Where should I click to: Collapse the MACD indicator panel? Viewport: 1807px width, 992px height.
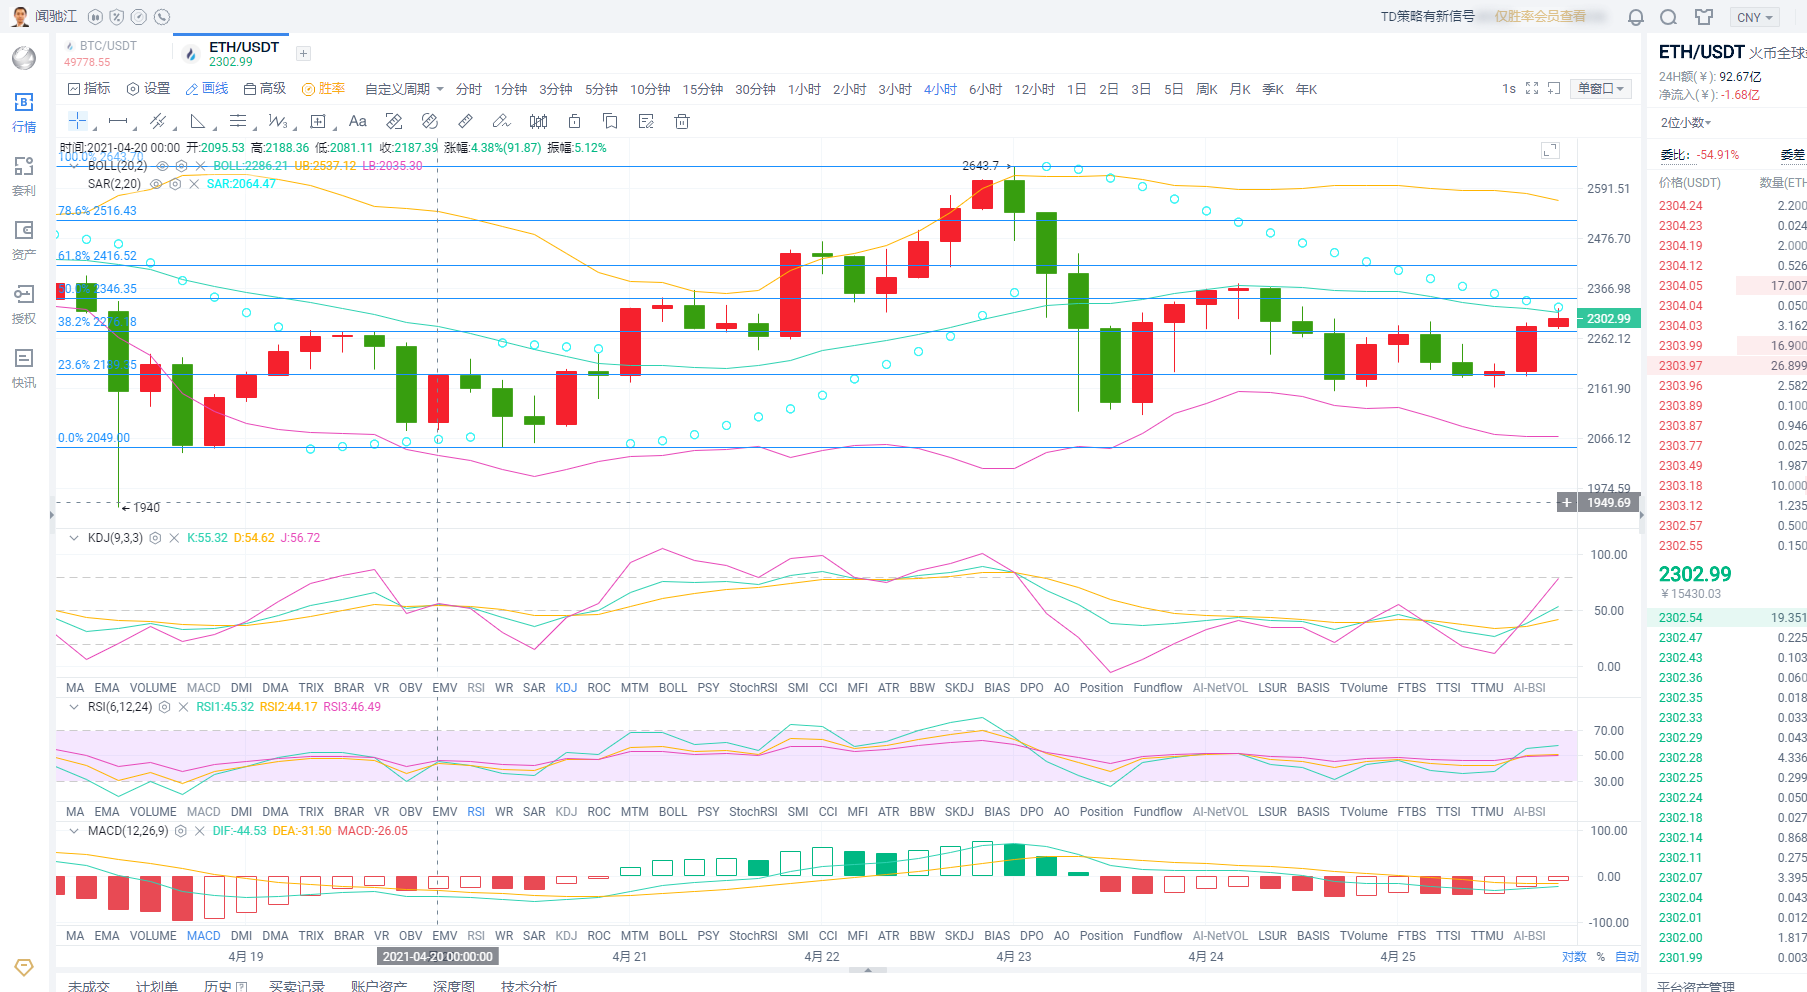coord(73,831)
